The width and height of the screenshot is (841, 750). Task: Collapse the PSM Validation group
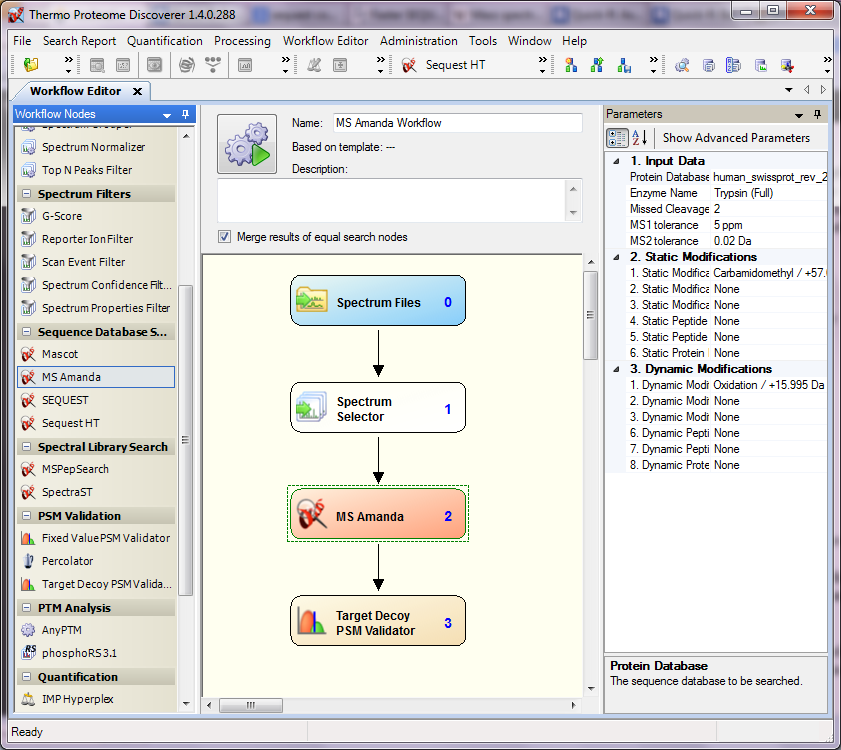[26, 516]
